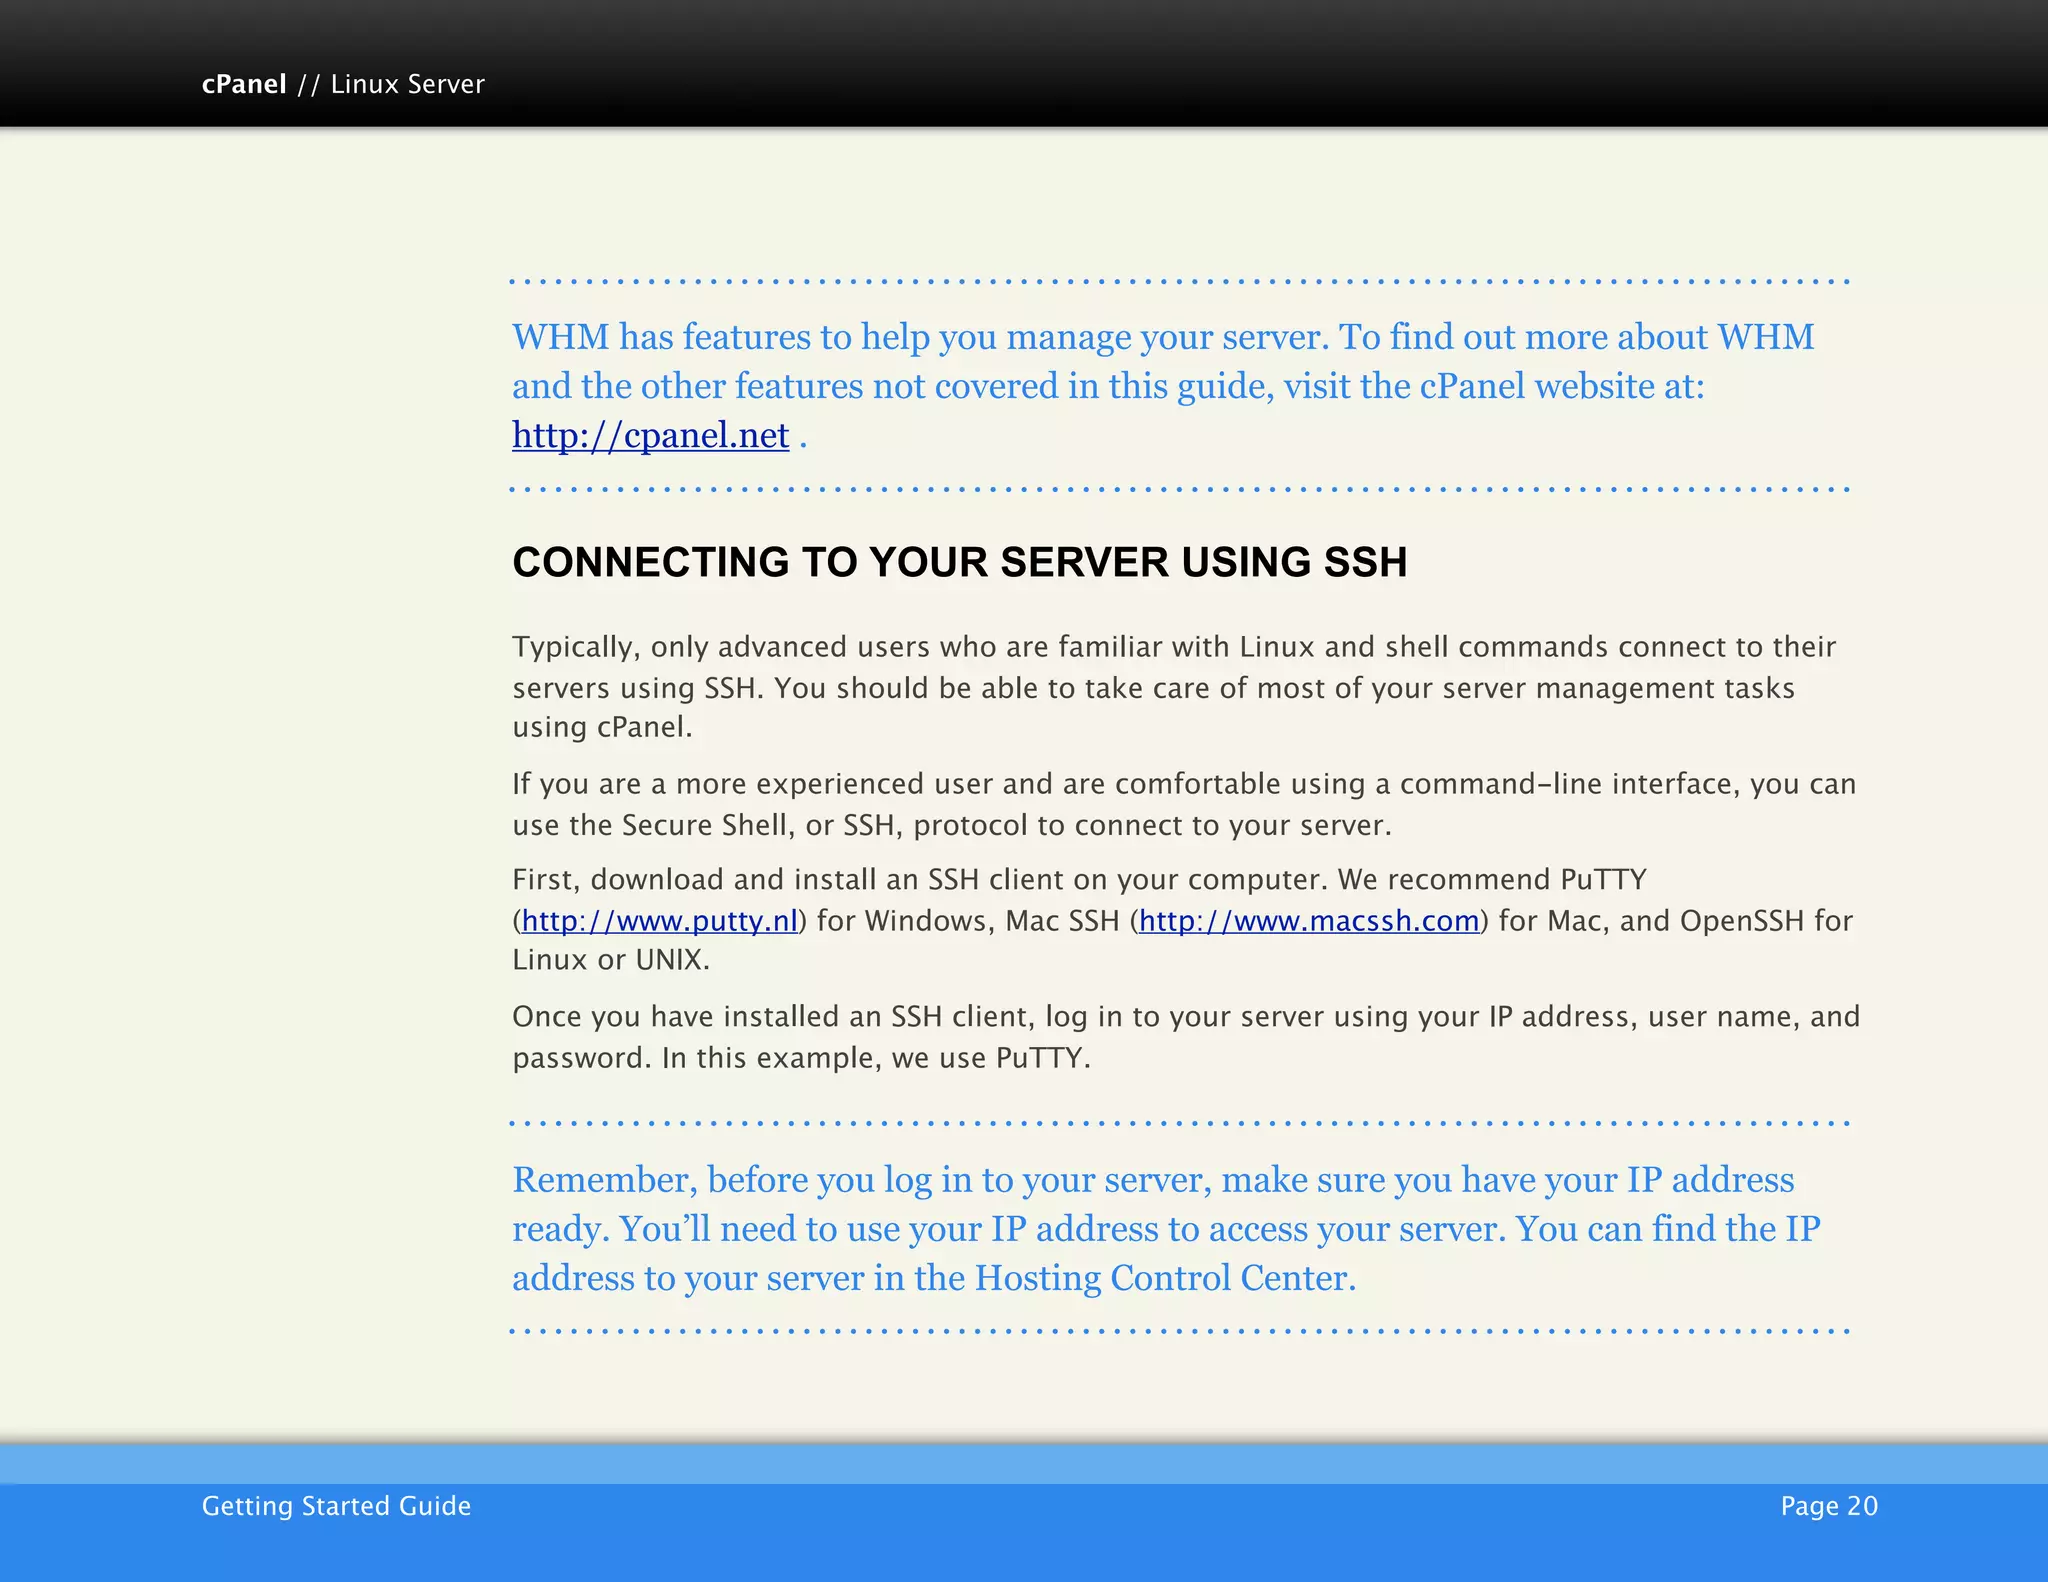Click the 'Page 20' footer label

coord(1829,1506)
